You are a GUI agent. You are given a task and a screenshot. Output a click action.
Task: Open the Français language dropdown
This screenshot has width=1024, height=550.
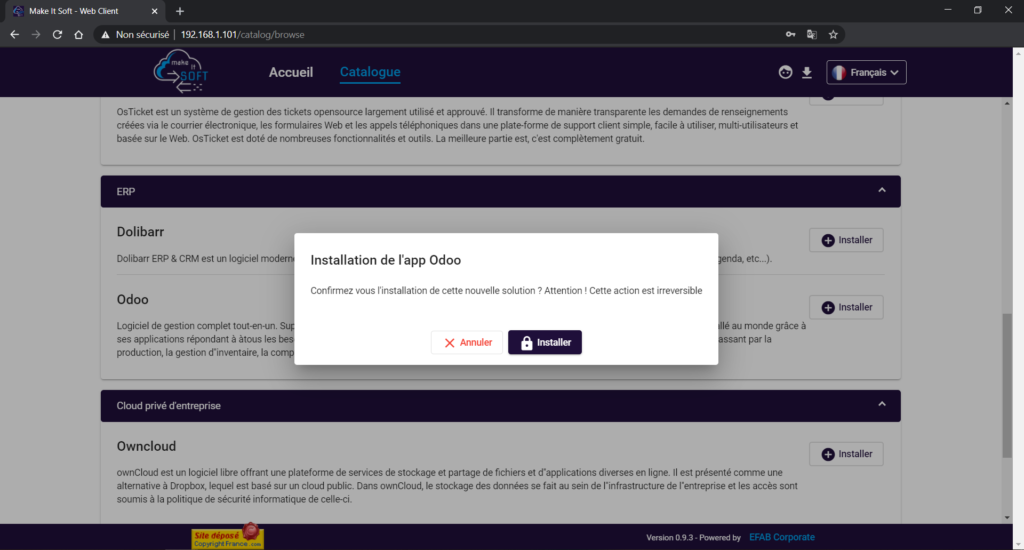click(x=866, y=73)
